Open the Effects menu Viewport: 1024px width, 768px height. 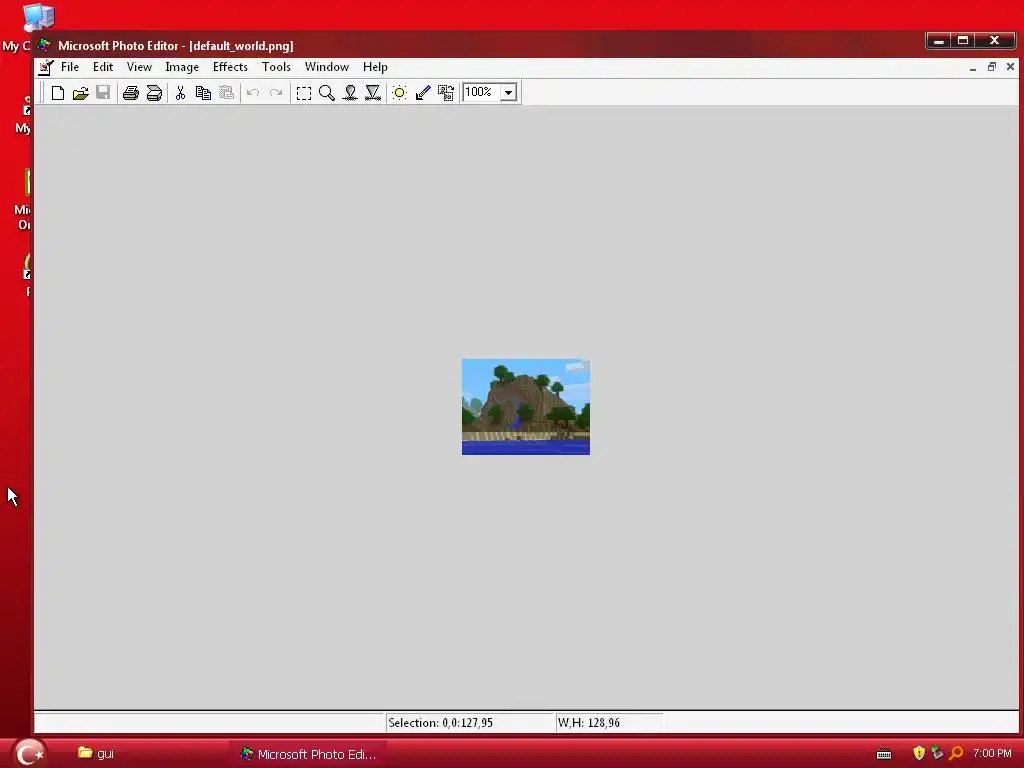230,67
